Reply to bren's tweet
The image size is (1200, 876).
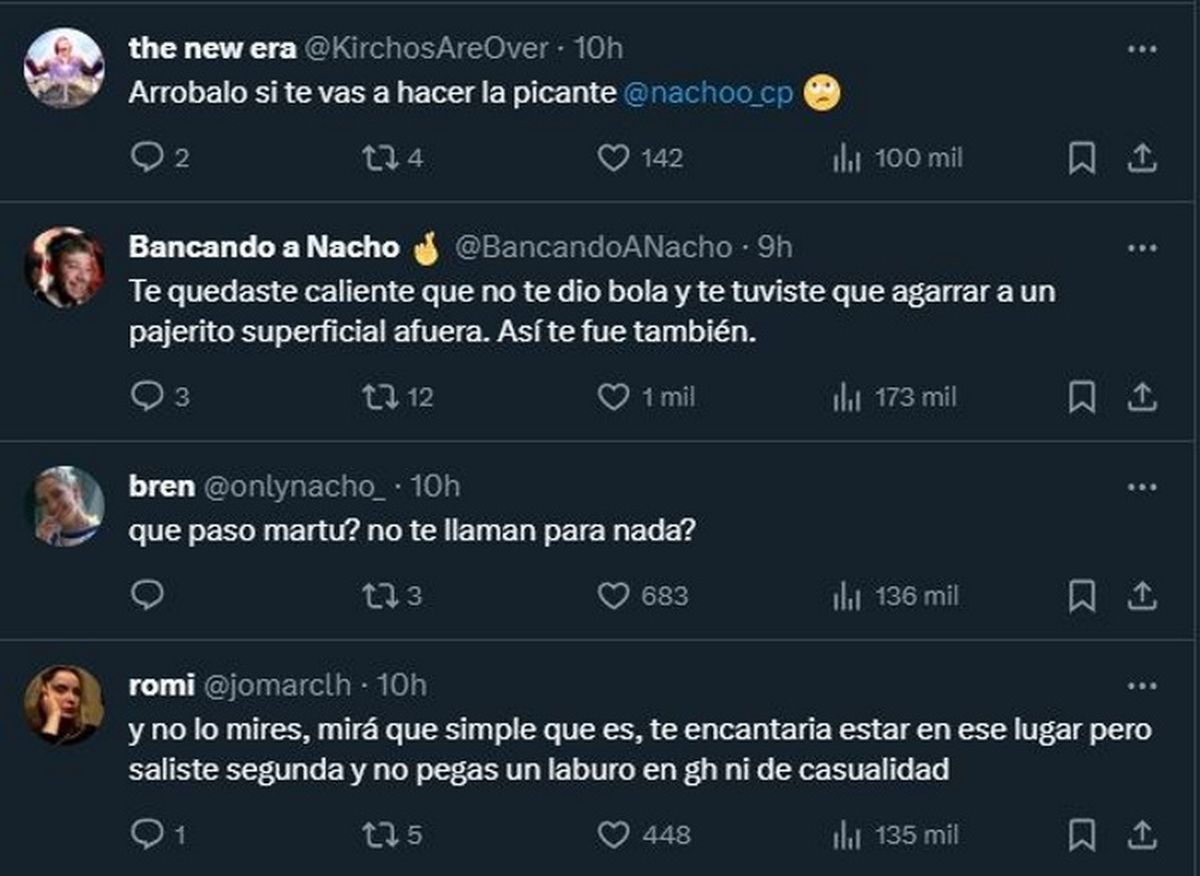pyautogui.click(x=147, y=596)
